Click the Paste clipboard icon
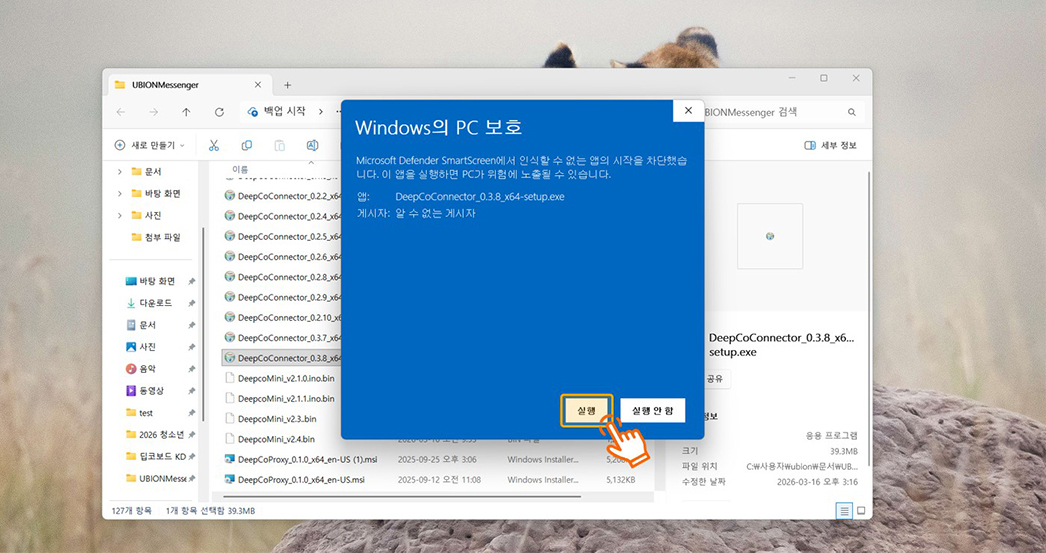 [280, 145]
